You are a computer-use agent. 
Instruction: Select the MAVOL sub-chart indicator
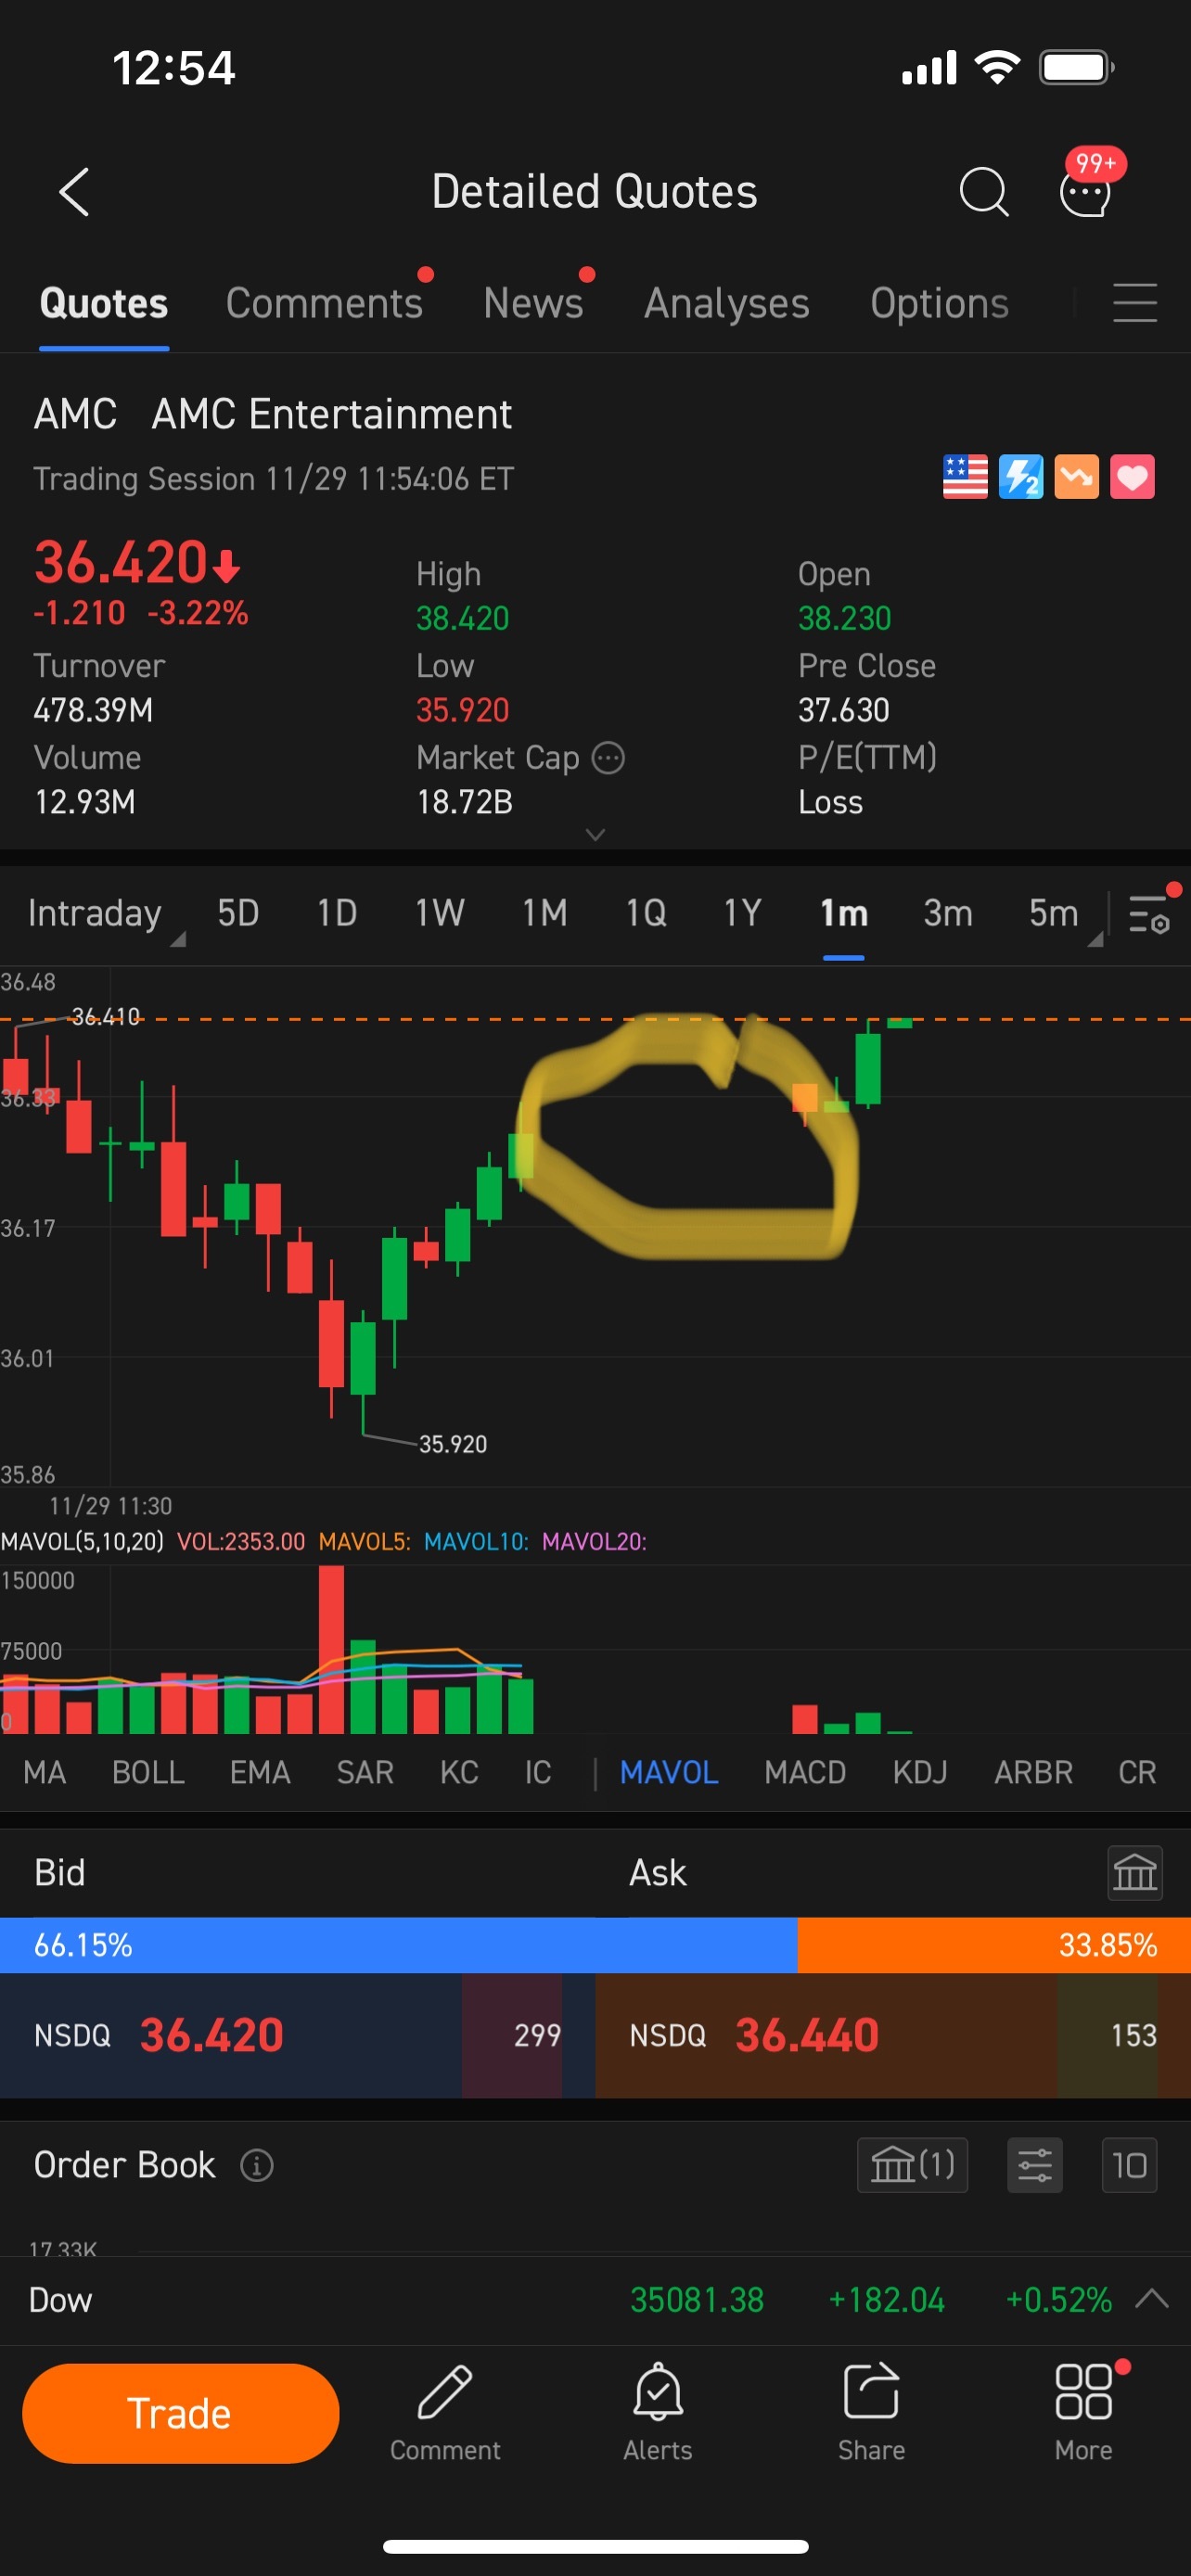(x=669, y=1773)
